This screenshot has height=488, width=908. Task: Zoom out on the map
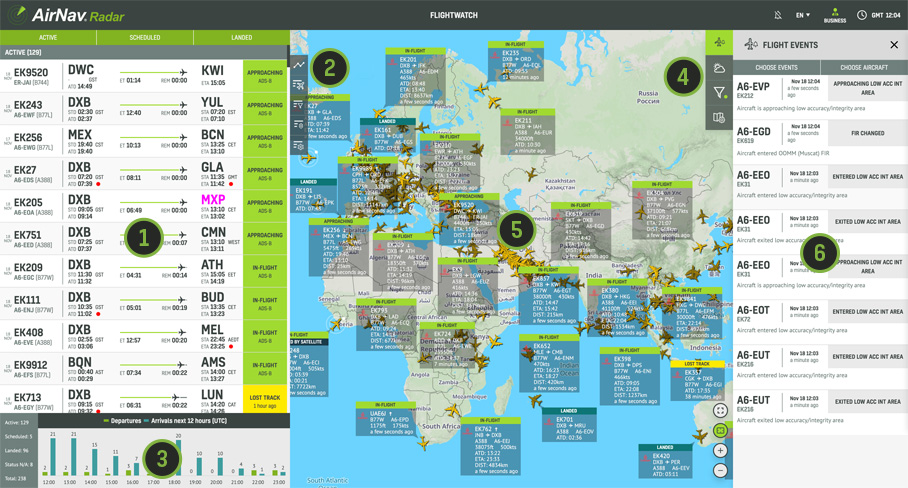pyautogui.click(x=720, y=471)
